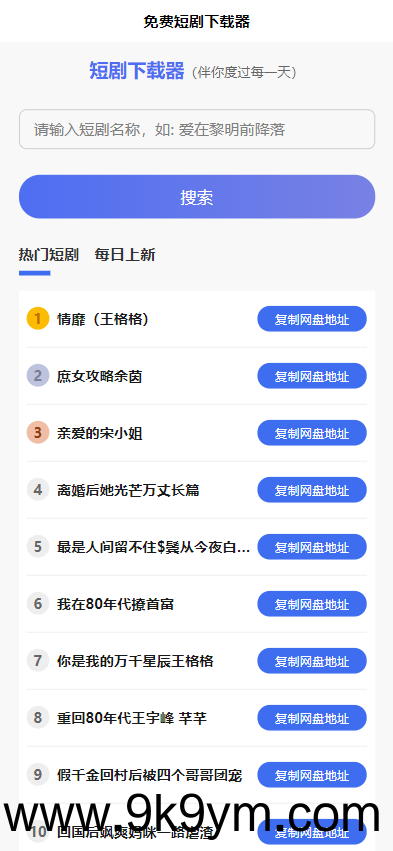The image size is (393, 851).
Task: Click the rank 2 badge icon
Action: point(38,376)
